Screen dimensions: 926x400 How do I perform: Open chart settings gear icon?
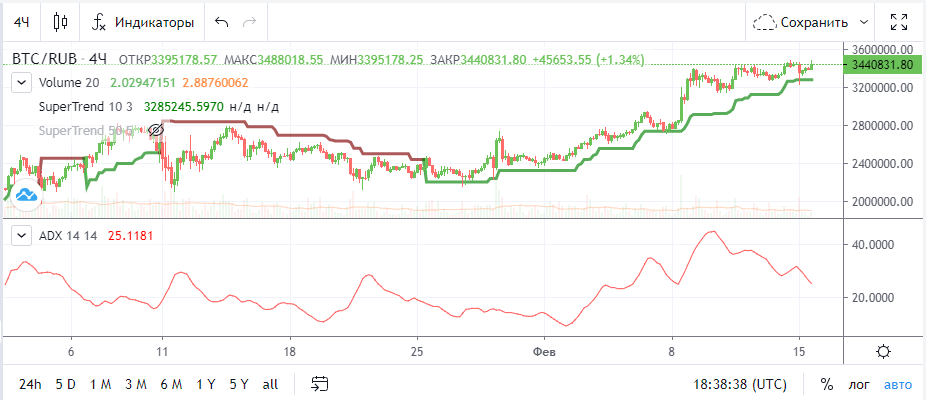883,352
